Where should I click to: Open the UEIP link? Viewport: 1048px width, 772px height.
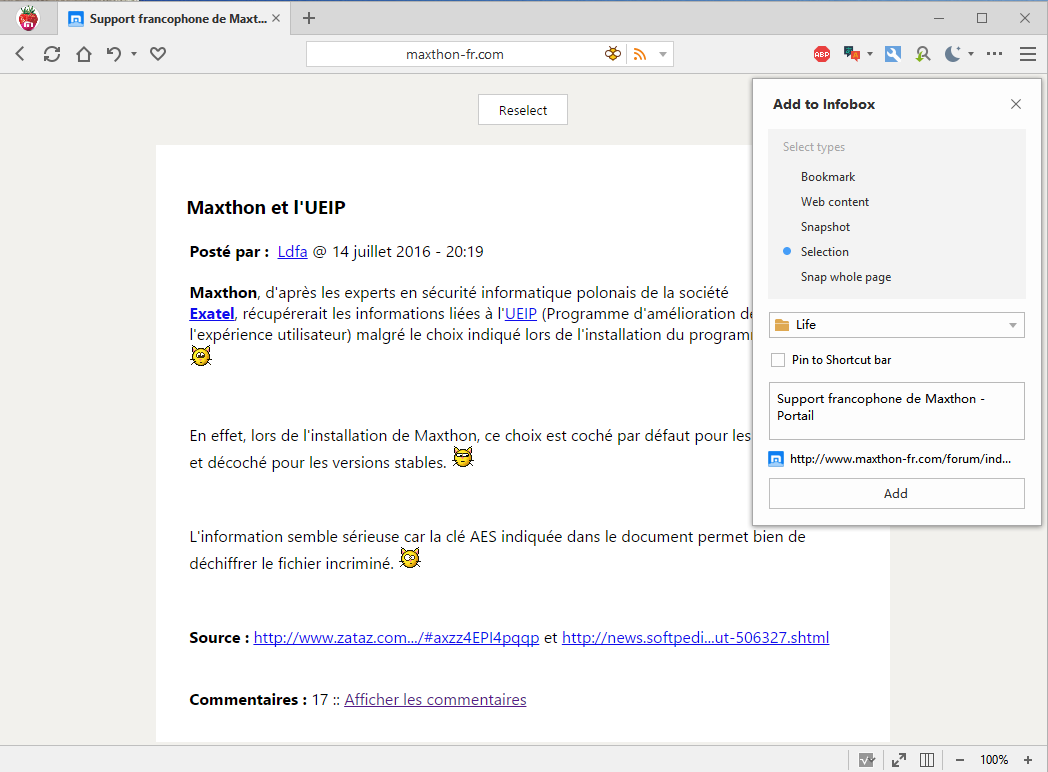coord(521,313)
